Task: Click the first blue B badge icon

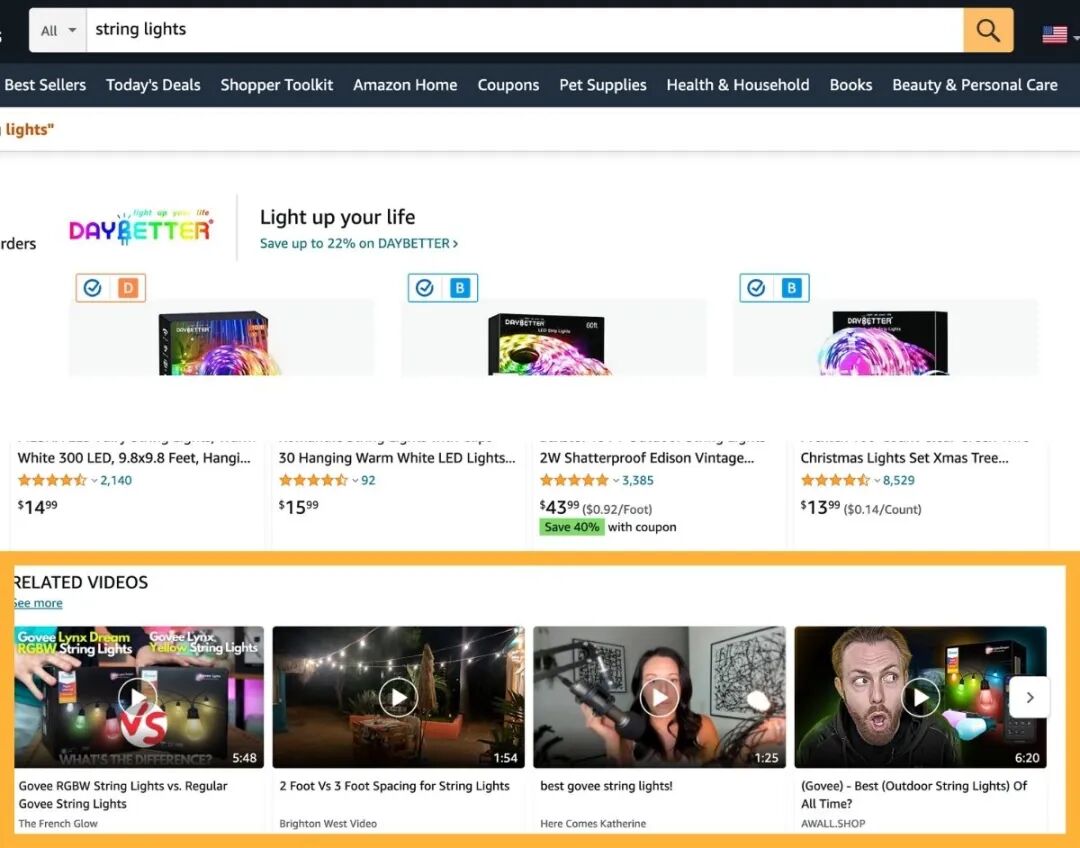Action: 460,287
